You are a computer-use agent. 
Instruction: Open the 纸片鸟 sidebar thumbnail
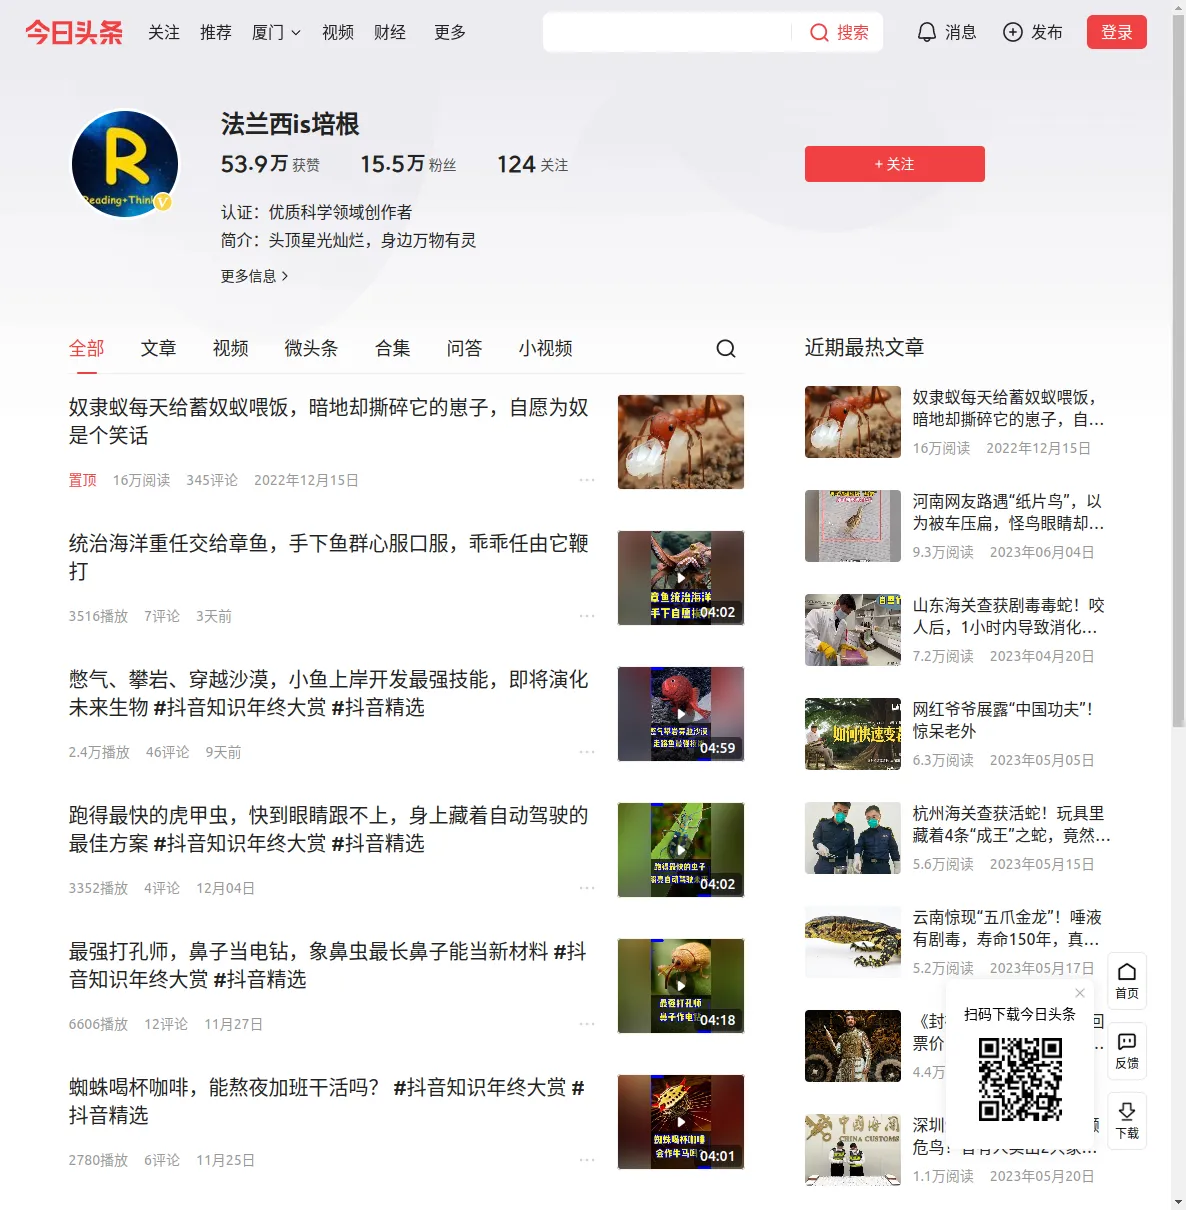(x=853, y=526)
